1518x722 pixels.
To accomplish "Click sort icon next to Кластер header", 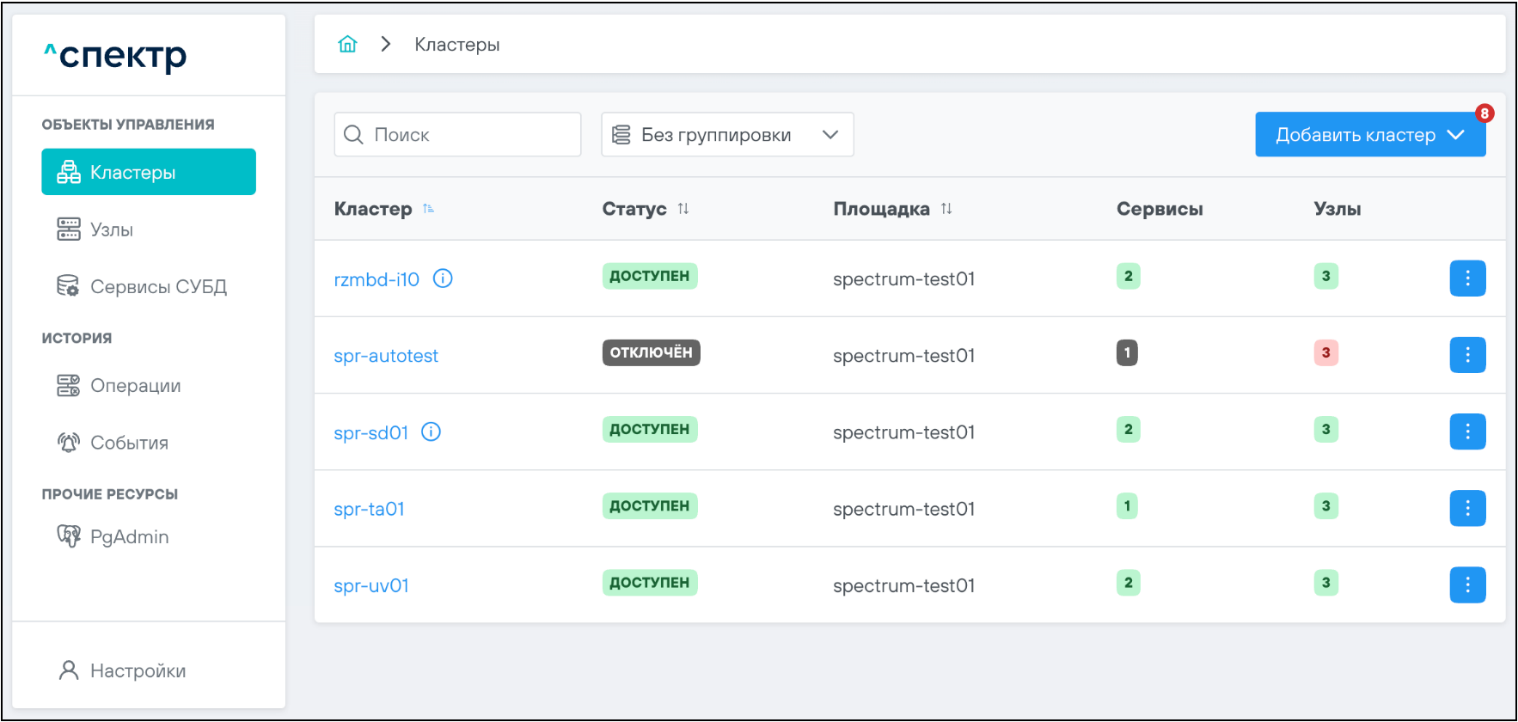I will click(428, 209).
